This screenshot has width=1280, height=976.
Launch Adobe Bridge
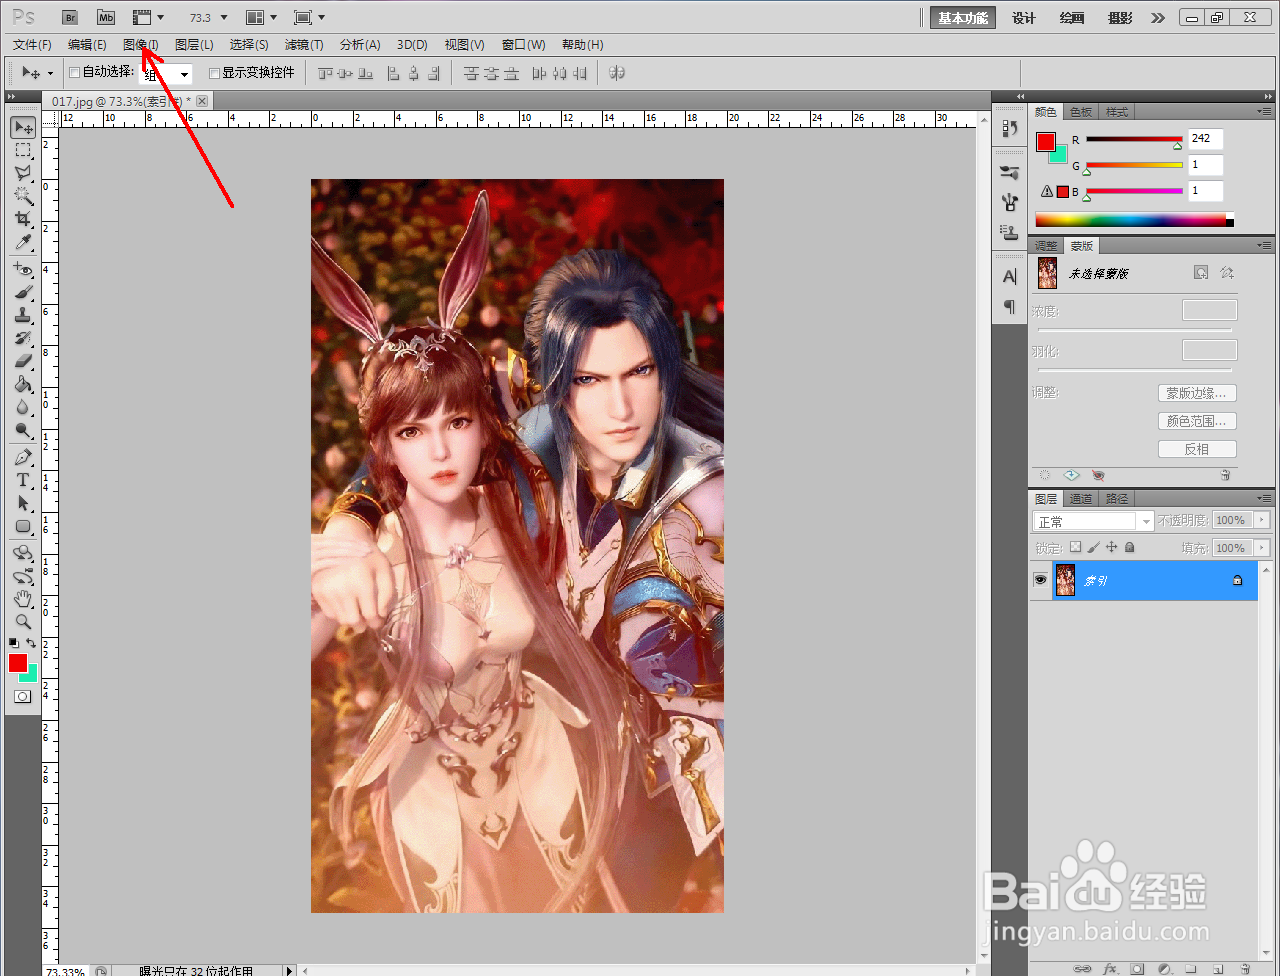69,17
